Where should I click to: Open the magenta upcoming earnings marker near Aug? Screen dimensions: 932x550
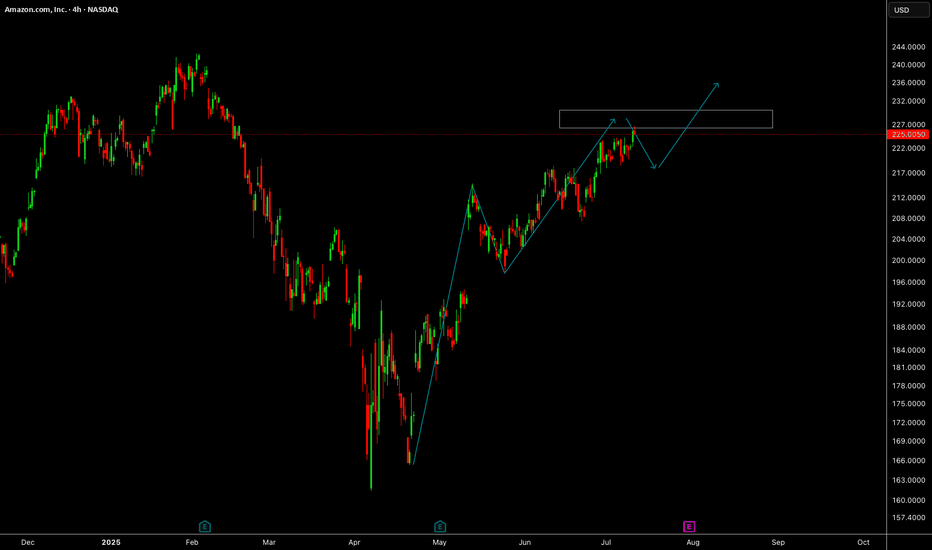click(689, 526)
